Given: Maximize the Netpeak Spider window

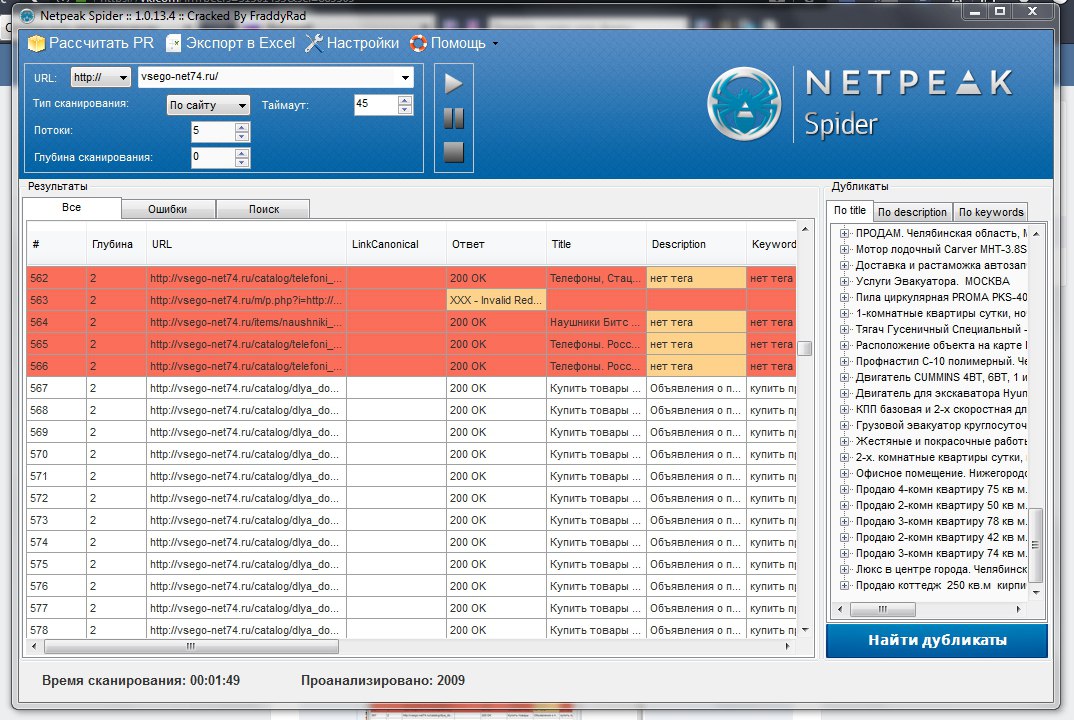Looking at the screenshot, I should (1000, 11).
